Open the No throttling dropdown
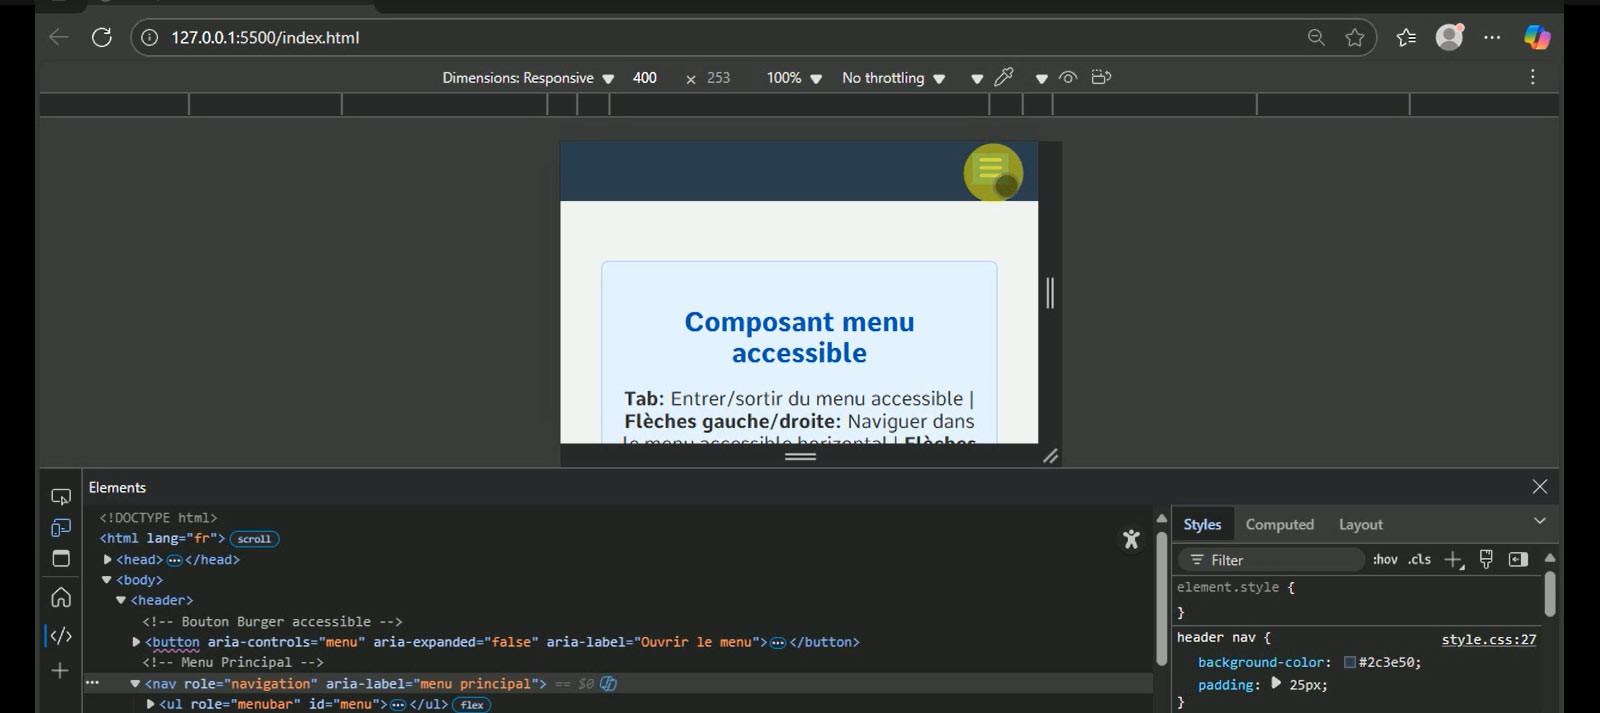This screenshot has height=713, width=1600. (x=893, y=78)
